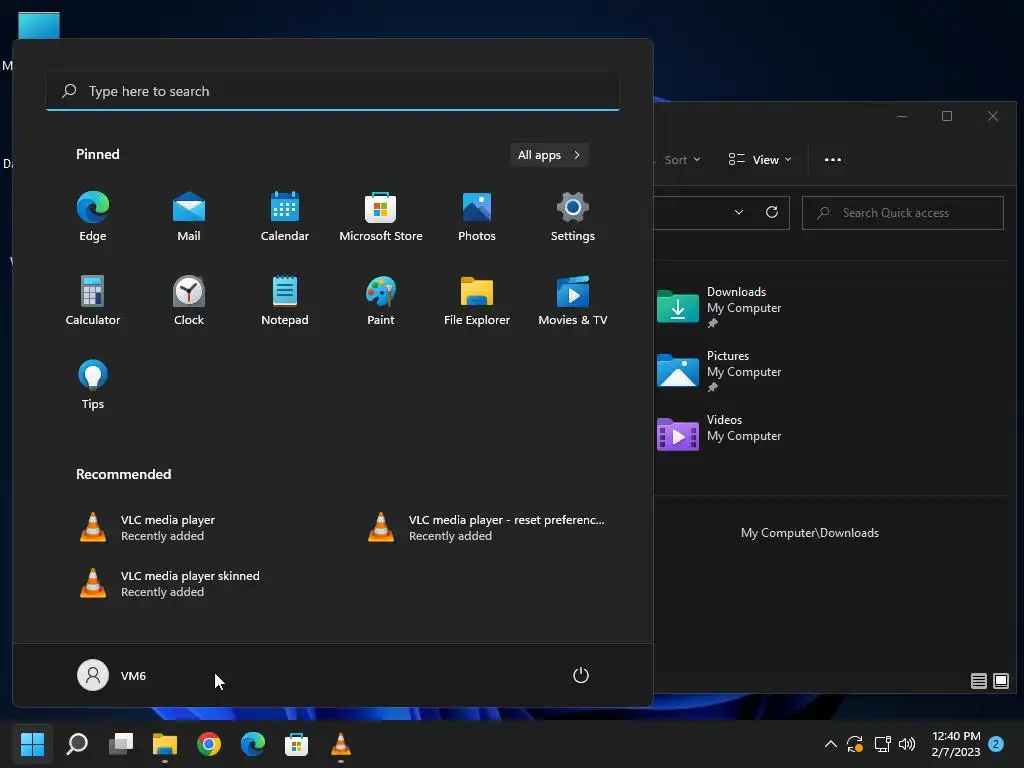Click the Search Quick access field
The image size is (1024, 768).
903,213
